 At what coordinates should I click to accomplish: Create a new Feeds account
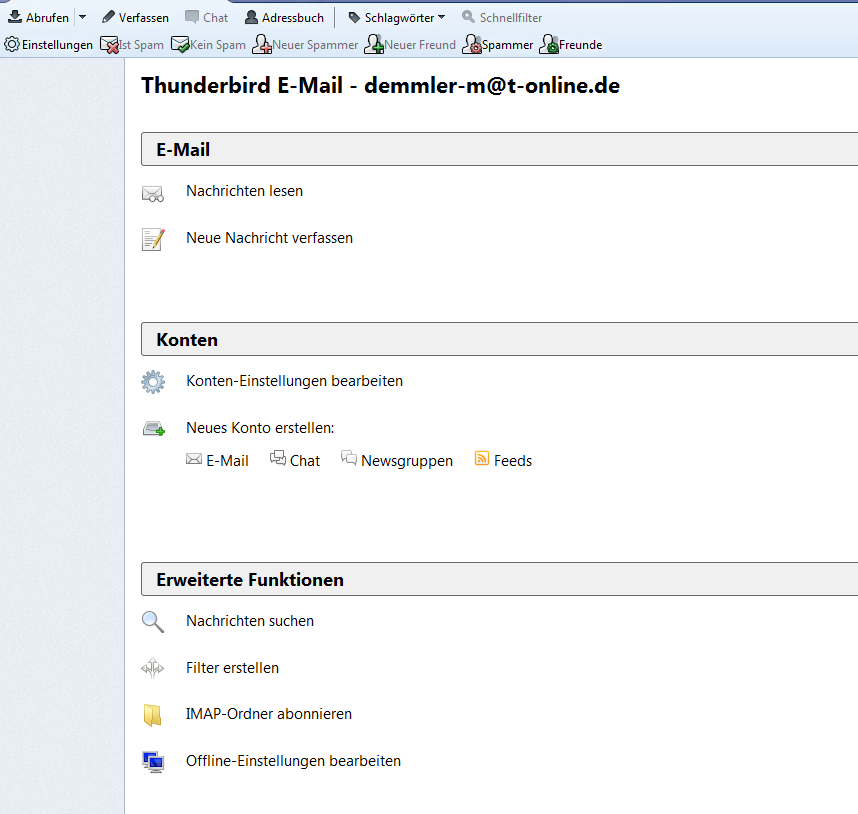pyautogui.click(x=503, y=460)
